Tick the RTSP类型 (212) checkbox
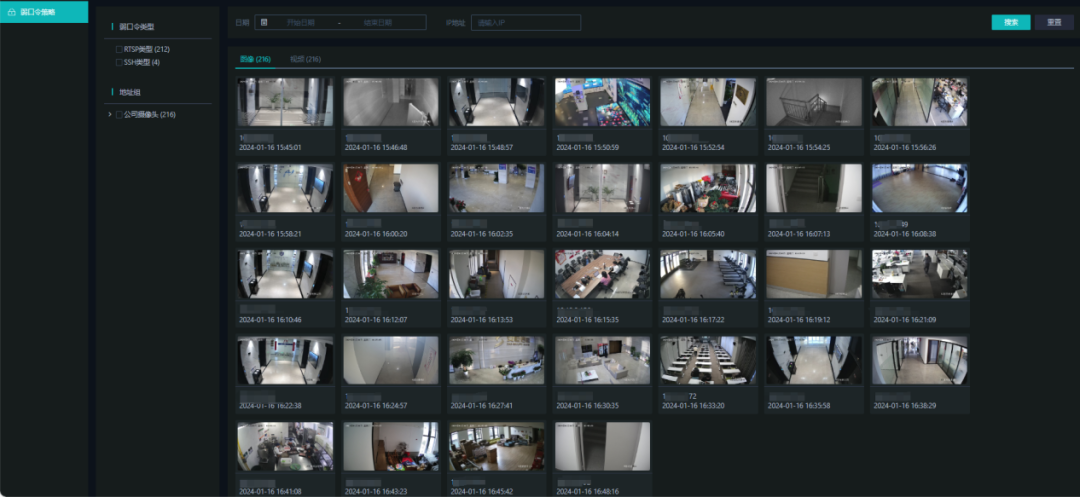The height and width of the screenshot is (497, 1080). pyautogui.click(x=120, y=49)
